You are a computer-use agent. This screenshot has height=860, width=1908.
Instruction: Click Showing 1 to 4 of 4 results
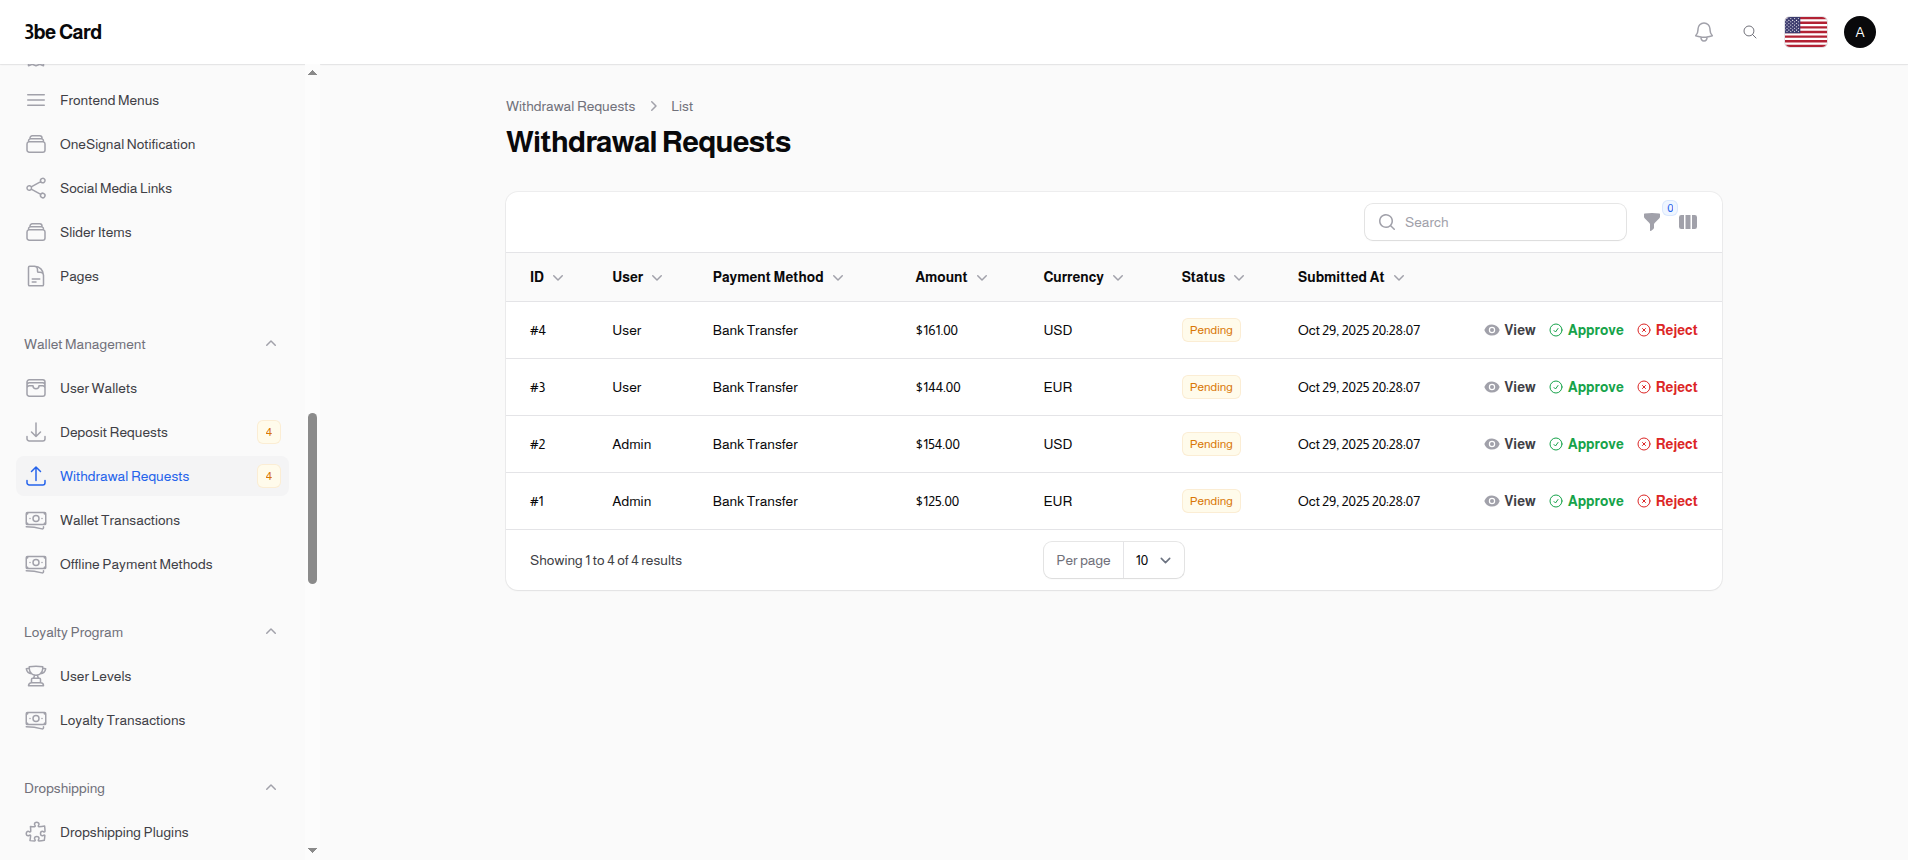tap(606, 560)
